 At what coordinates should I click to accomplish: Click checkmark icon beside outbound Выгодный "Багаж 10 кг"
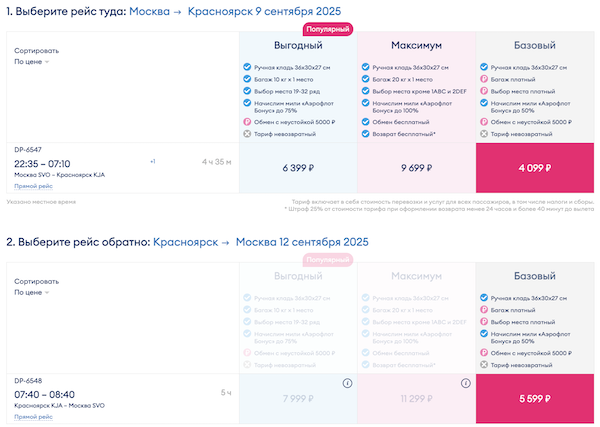pos(247,78)
